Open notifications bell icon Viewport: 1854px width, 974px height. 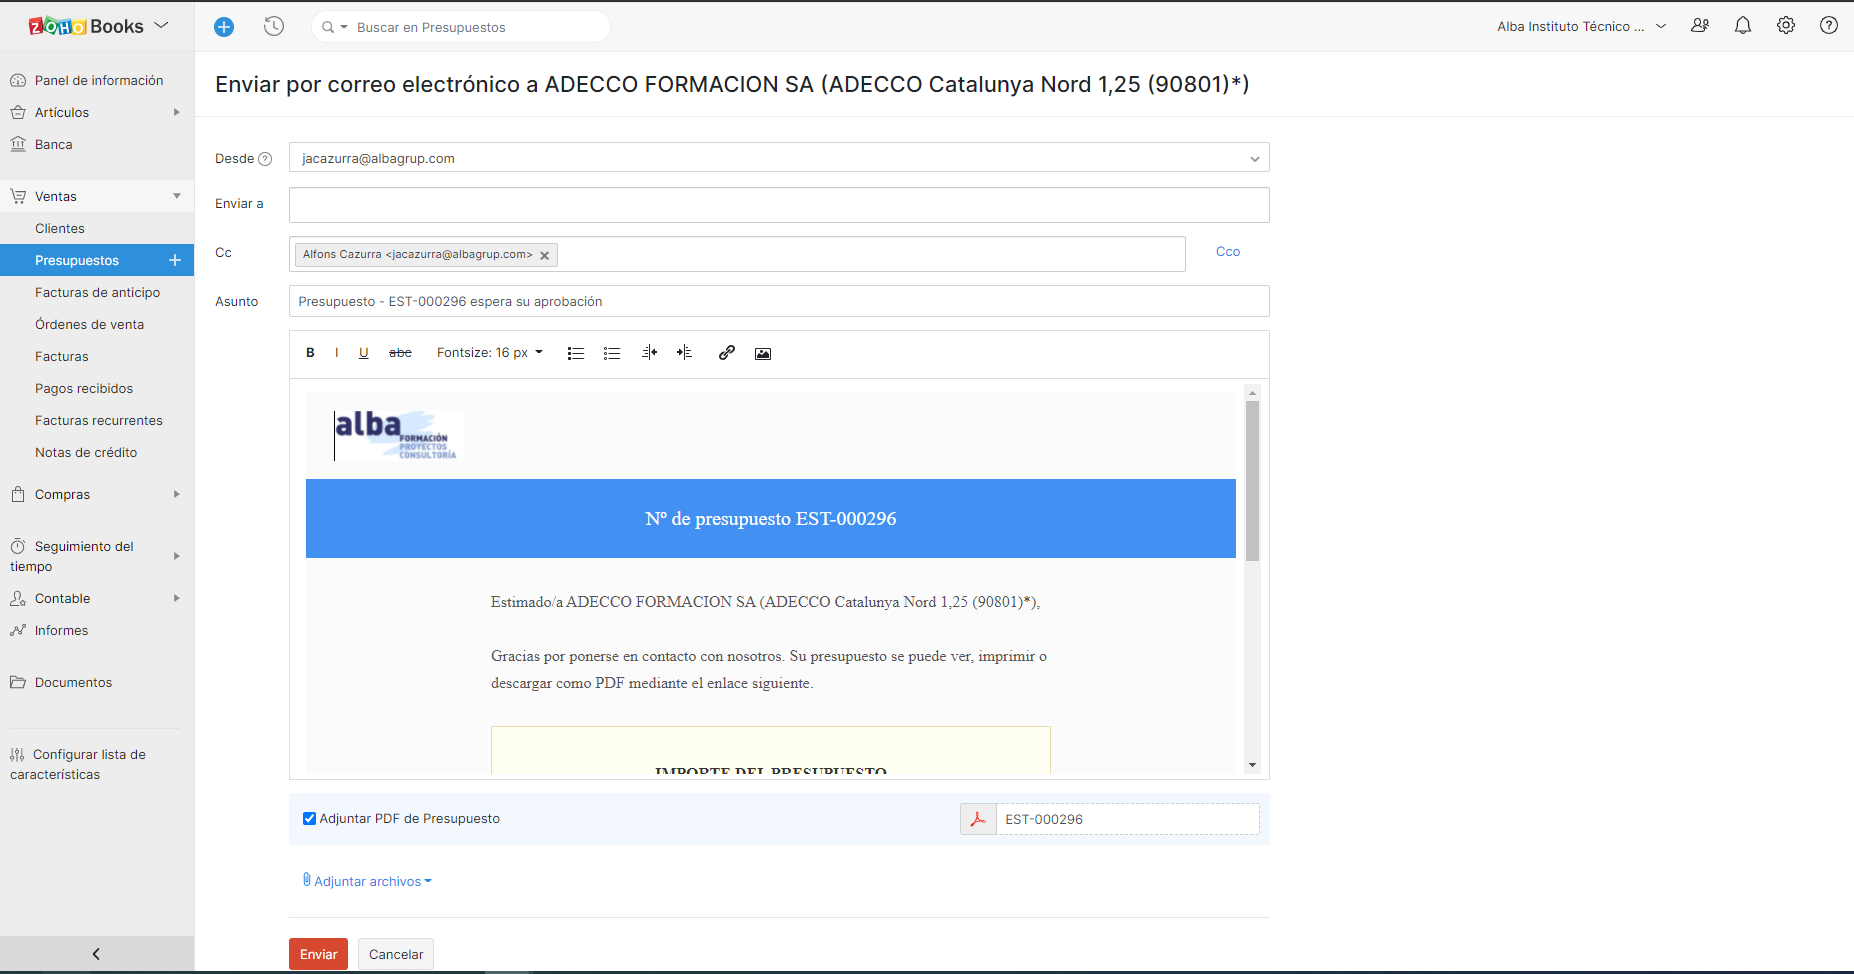[x=1743, y=26]
